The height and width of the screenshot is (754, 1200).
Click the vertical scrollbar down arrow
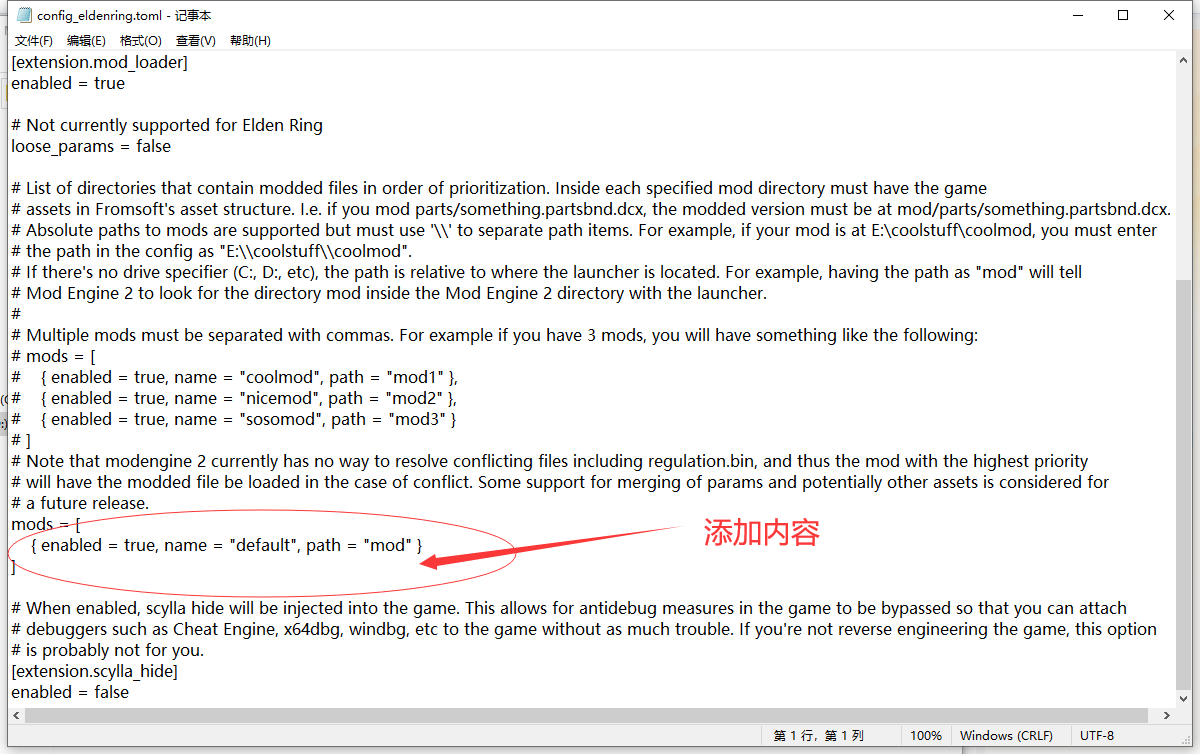point(1182,699)
